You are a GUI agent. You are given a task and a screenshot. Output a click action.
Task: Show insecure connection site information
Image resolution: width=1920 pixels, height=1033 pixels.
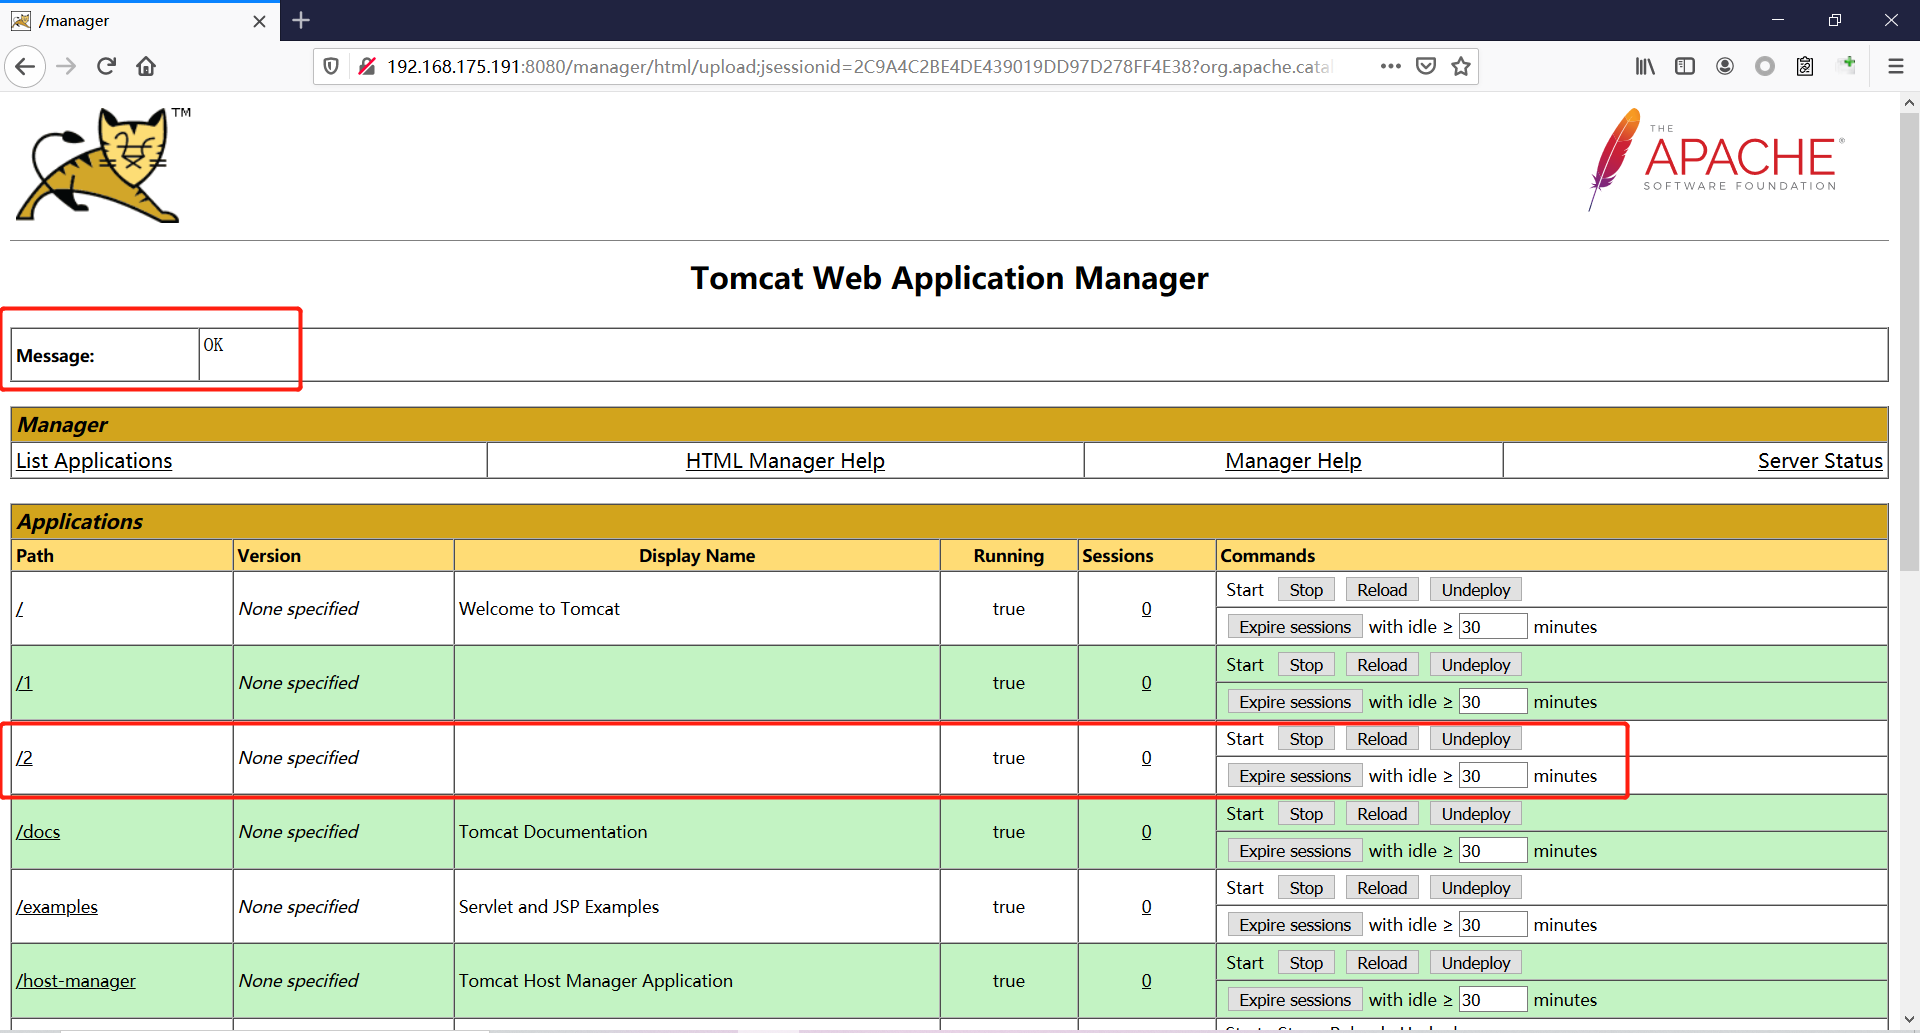[367, 67]
